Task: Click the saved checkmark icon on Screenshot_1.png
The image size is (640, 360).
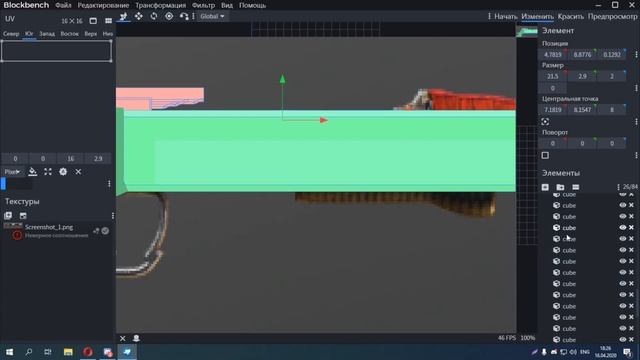Action: click(x=105, y=231)
